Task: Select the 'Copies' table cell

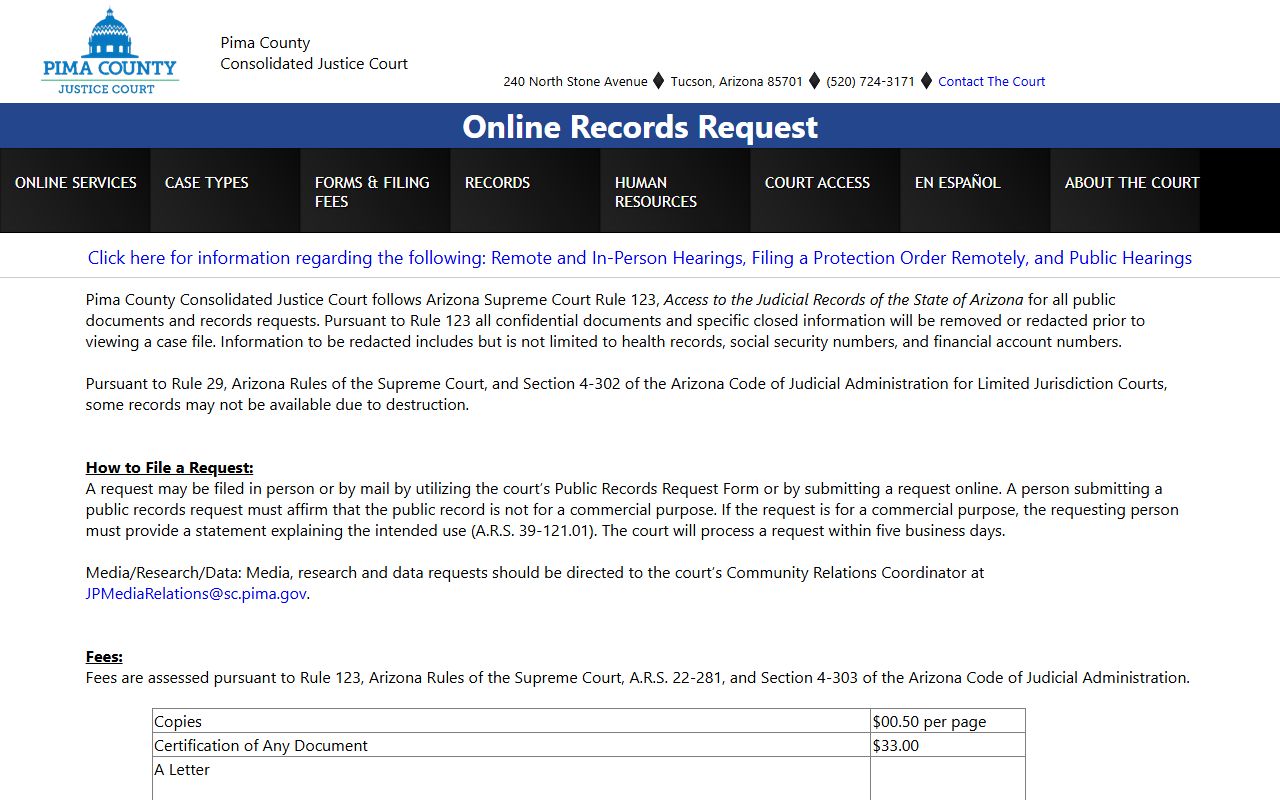Action: (x=511, y=721)
